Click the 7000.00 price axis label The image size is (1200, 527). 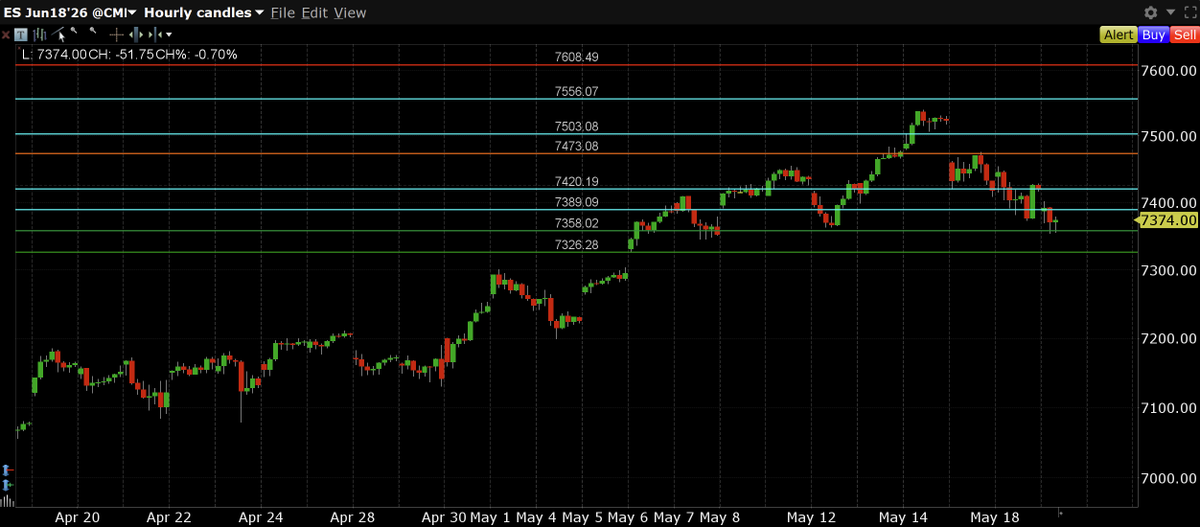tap(1168, 478)
